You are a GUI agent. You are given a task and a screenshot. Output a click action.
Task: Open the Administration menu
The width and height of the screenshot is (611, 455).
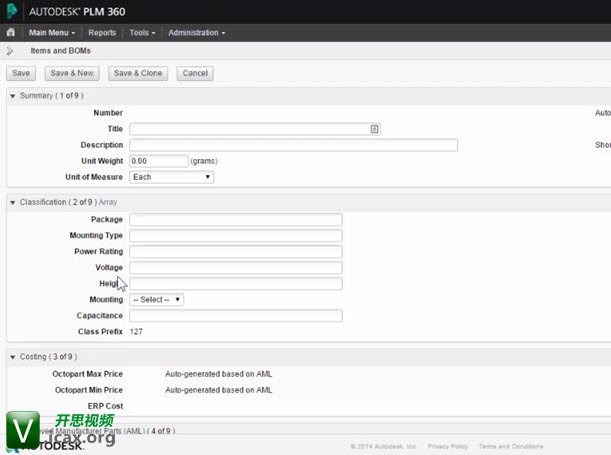(x=197, y=33)
